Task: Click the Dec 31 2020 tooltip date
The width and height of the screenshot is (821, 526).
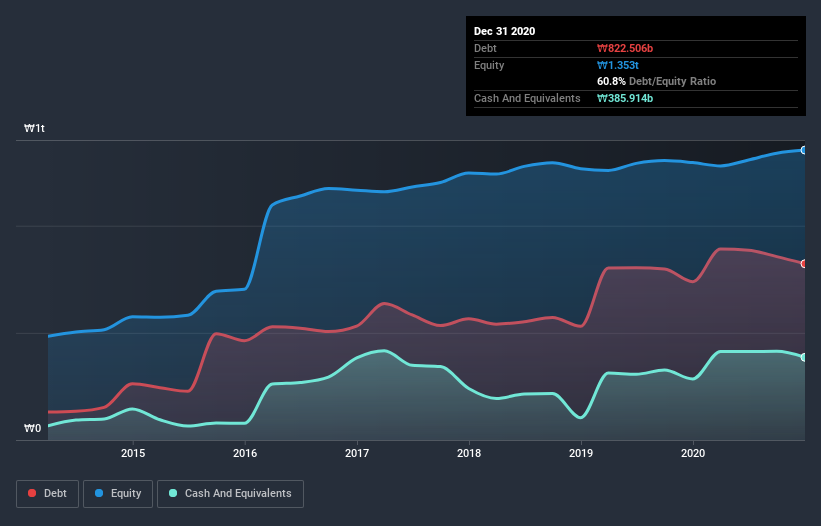Action: tap(504, 31)
